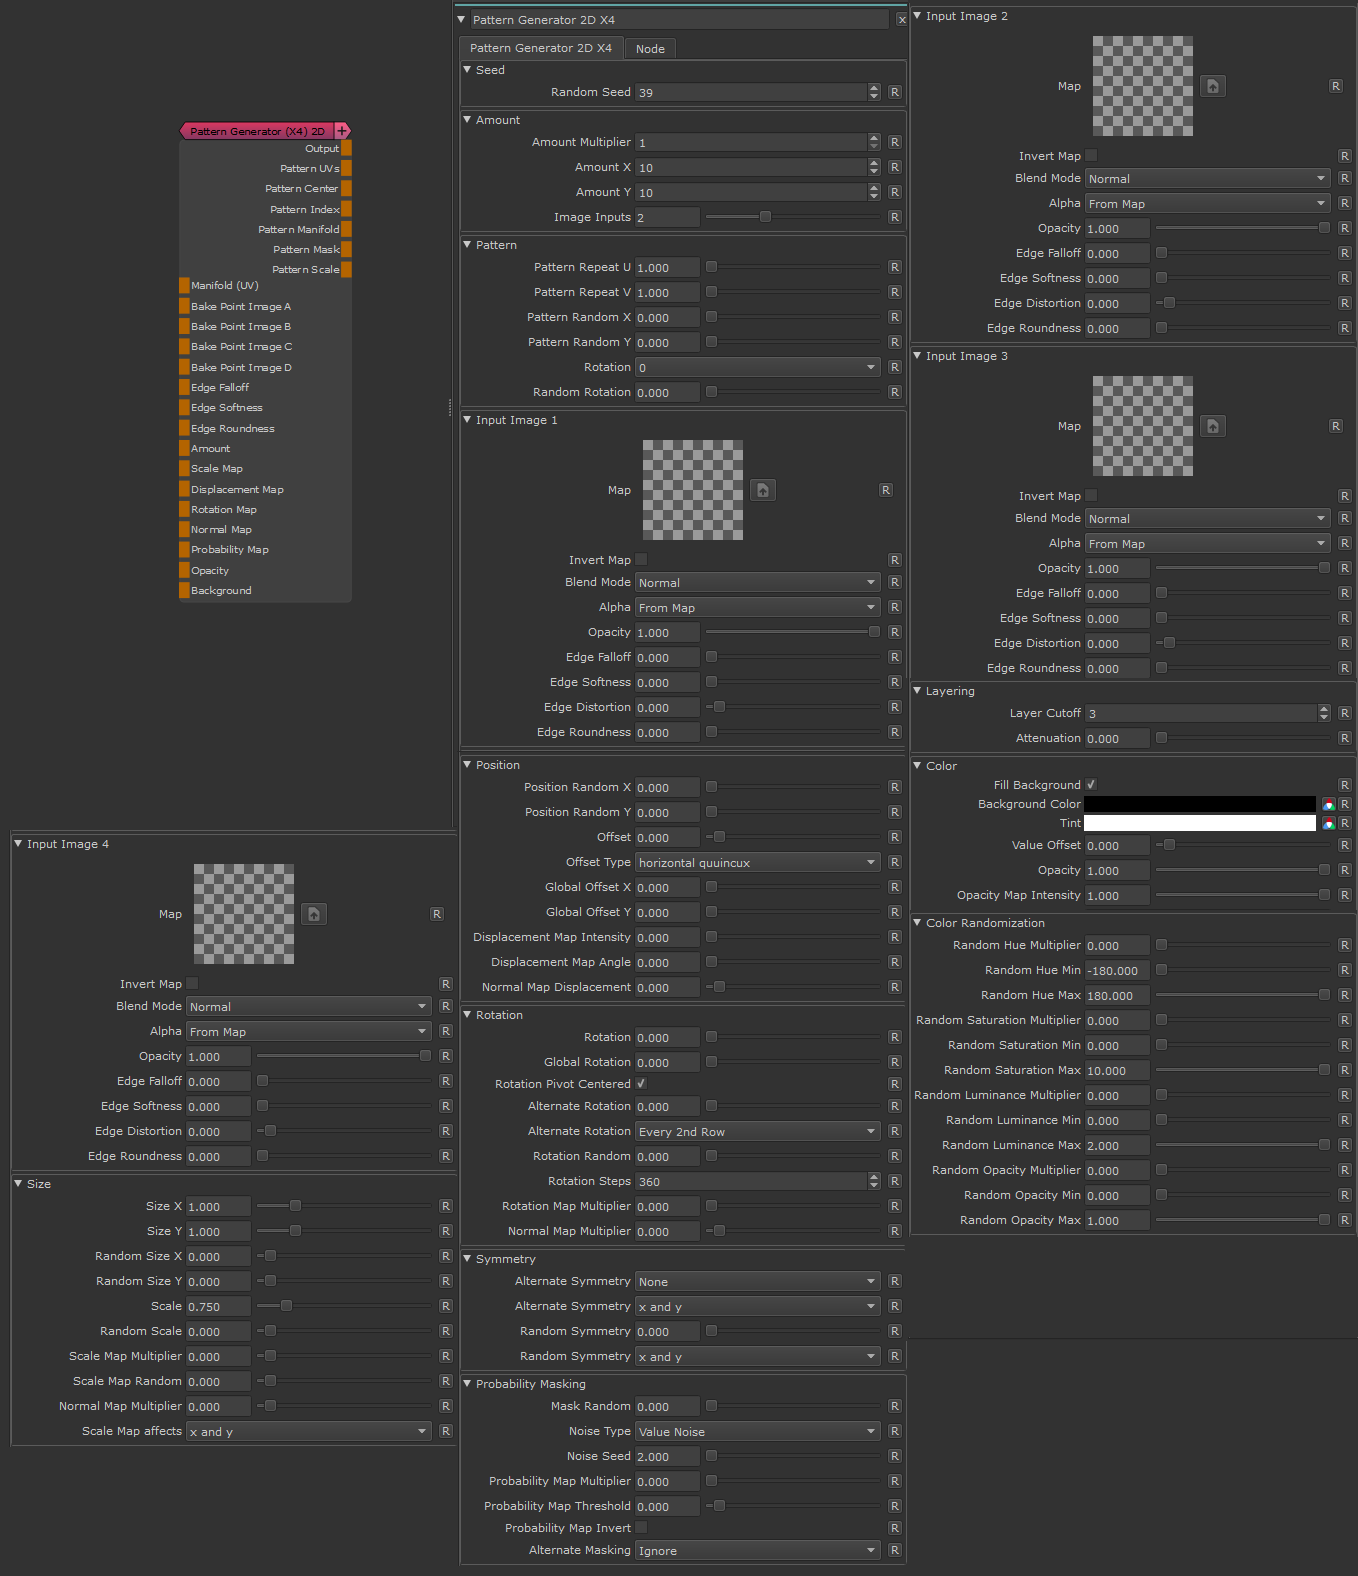Viewport: 1358px width, 1576px height.
Task: Click the plus icon on Pattern Generator node
Action: click(x=342, y=131)
